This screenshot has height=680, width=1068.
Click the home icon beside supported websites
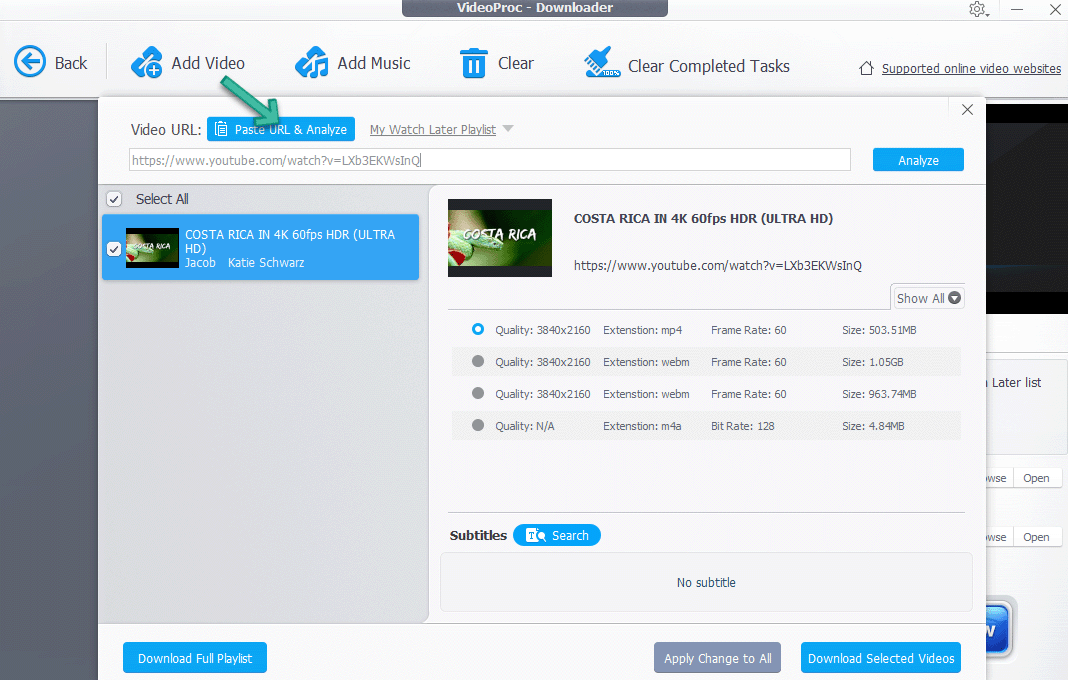click(866, 68)
